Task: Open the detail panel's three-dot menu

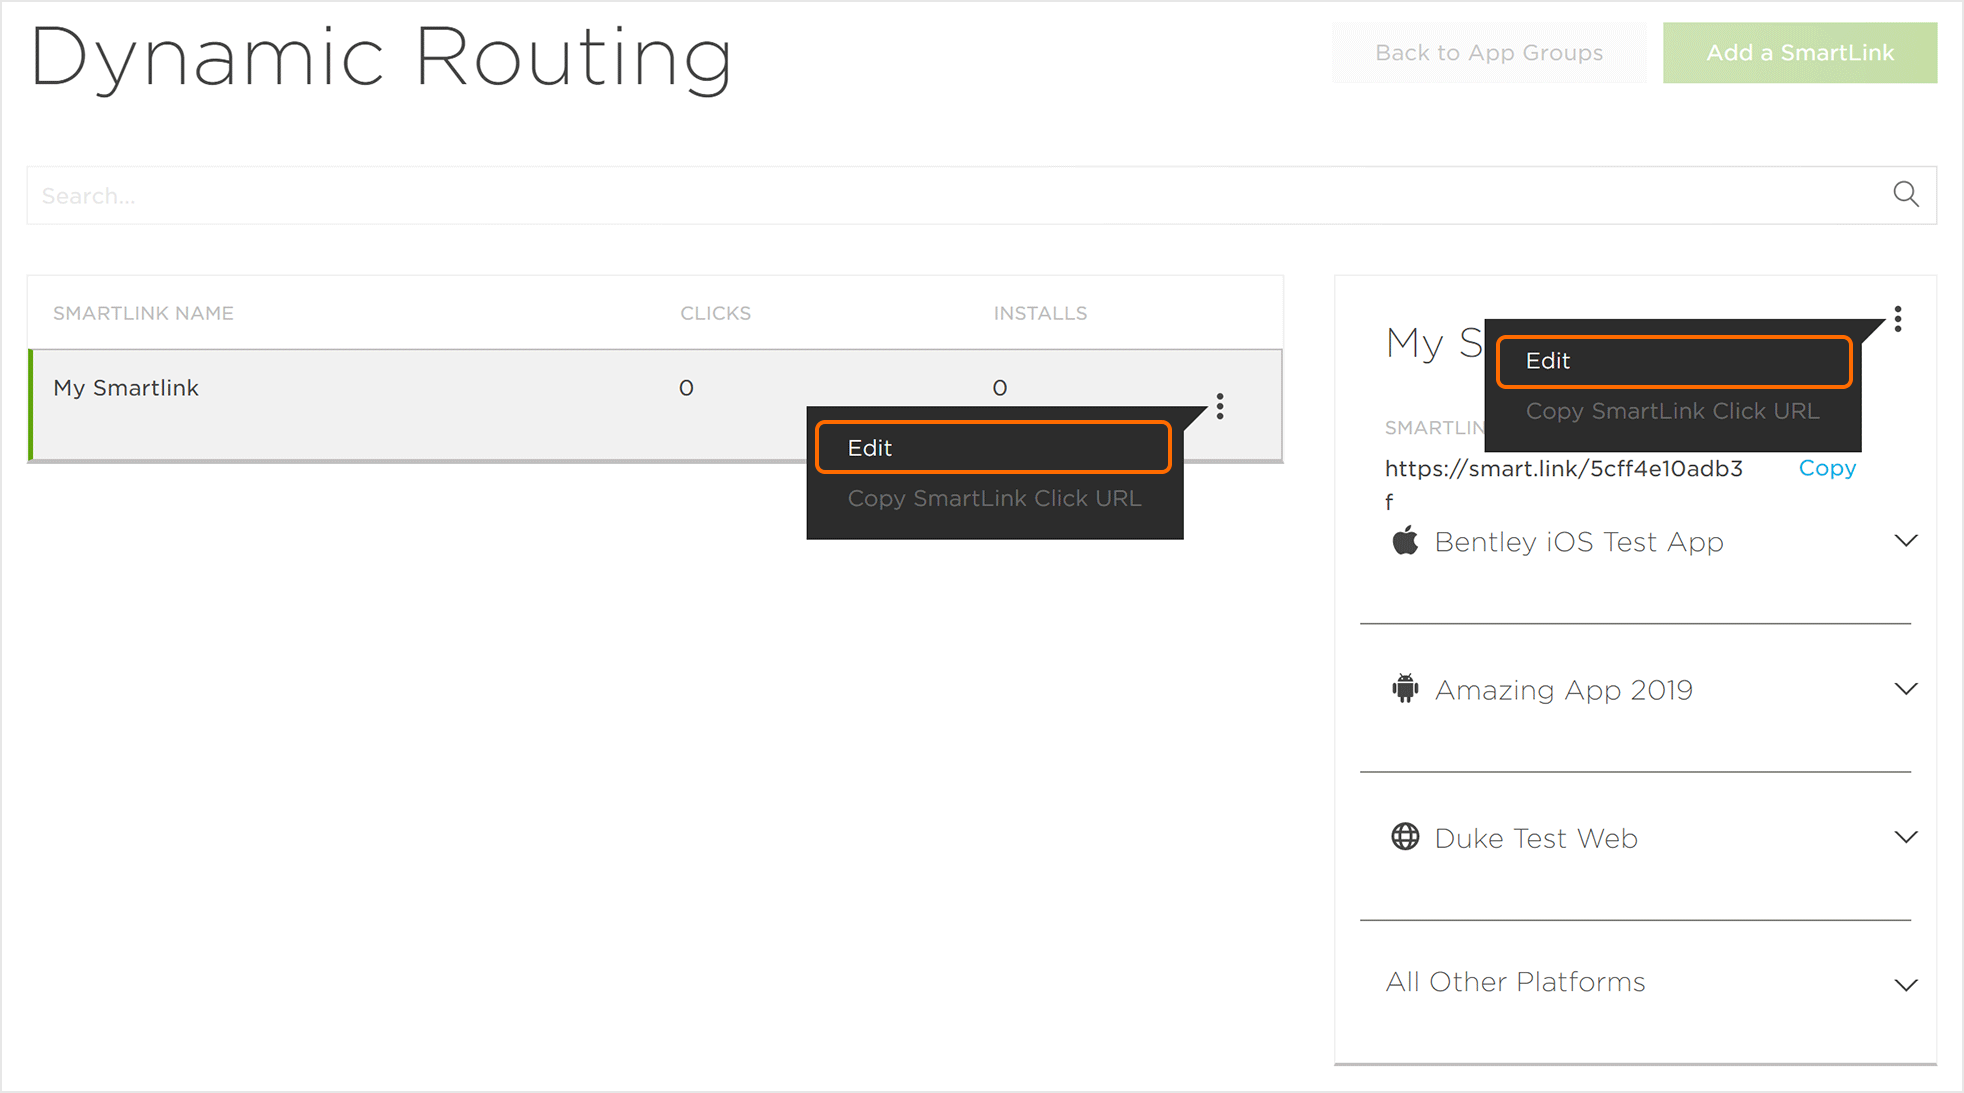Action: click(1897, 319)
